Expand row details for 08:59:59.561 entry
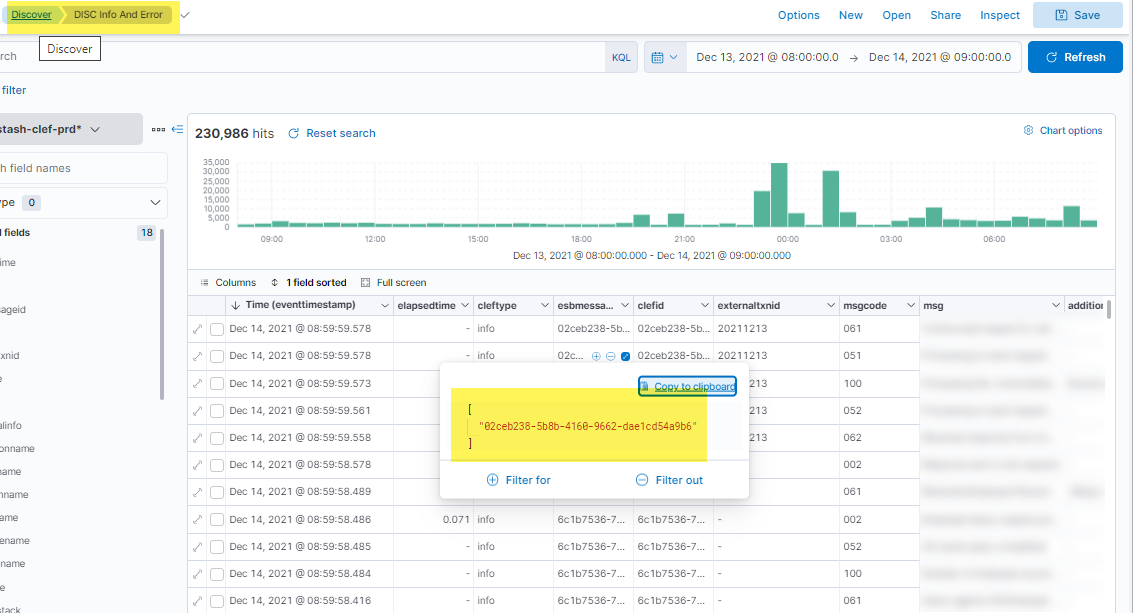Viewport: 1133px width, 613px height. [197, 411]
